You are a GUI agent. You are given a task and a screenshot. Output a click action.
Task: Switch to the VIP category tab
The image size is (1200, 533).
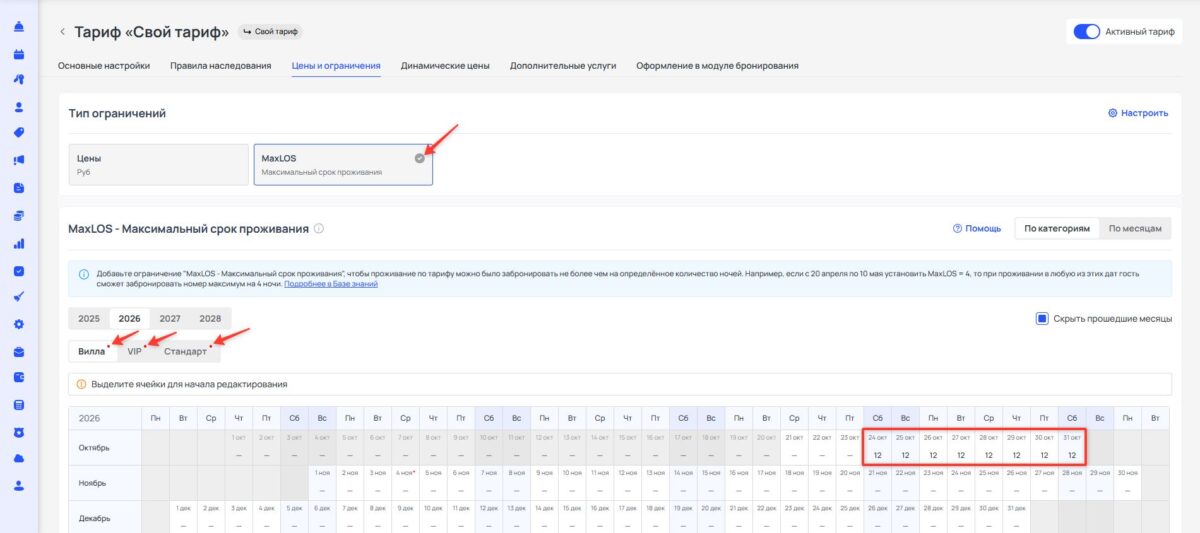click(x=135, y=352)
